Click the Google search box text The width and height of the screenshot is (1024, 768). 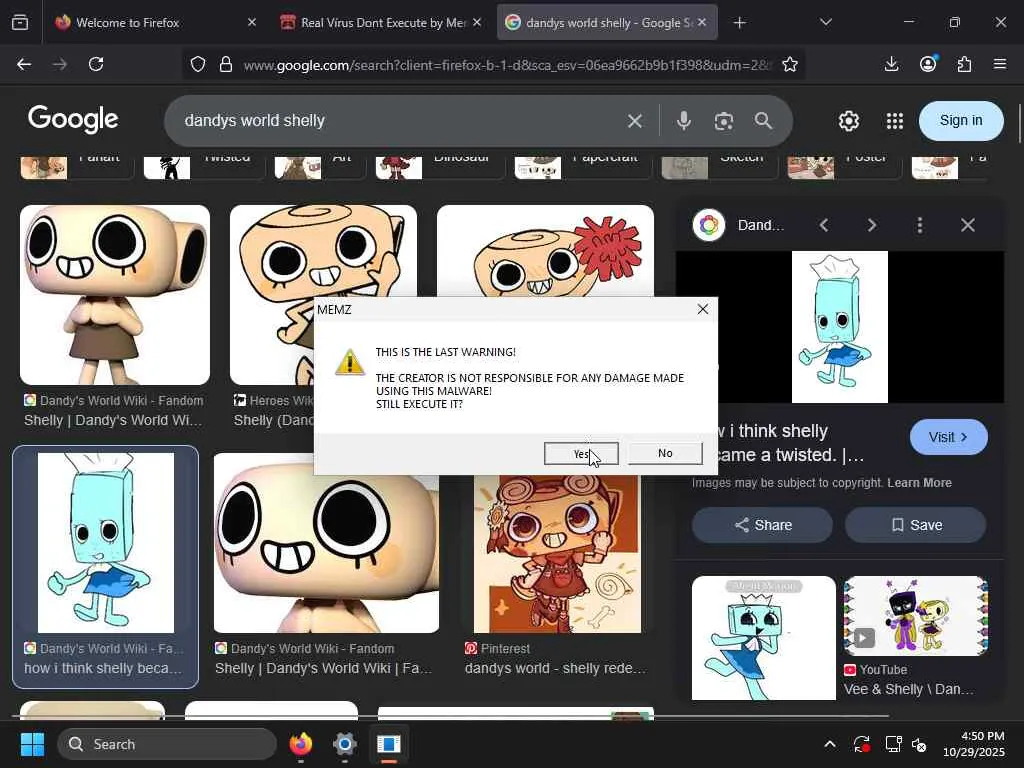click(x=255, y=121)
